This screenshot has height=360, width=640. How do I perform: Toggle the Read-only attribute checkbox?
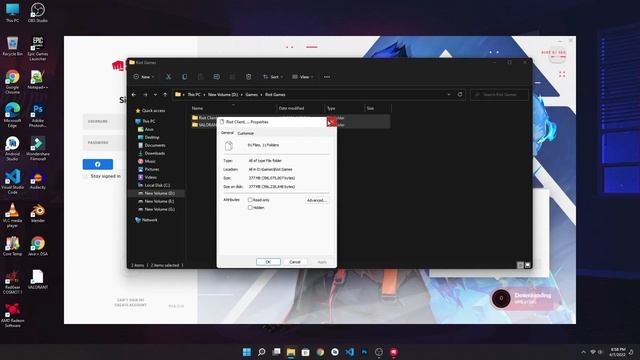click(250, 200)
